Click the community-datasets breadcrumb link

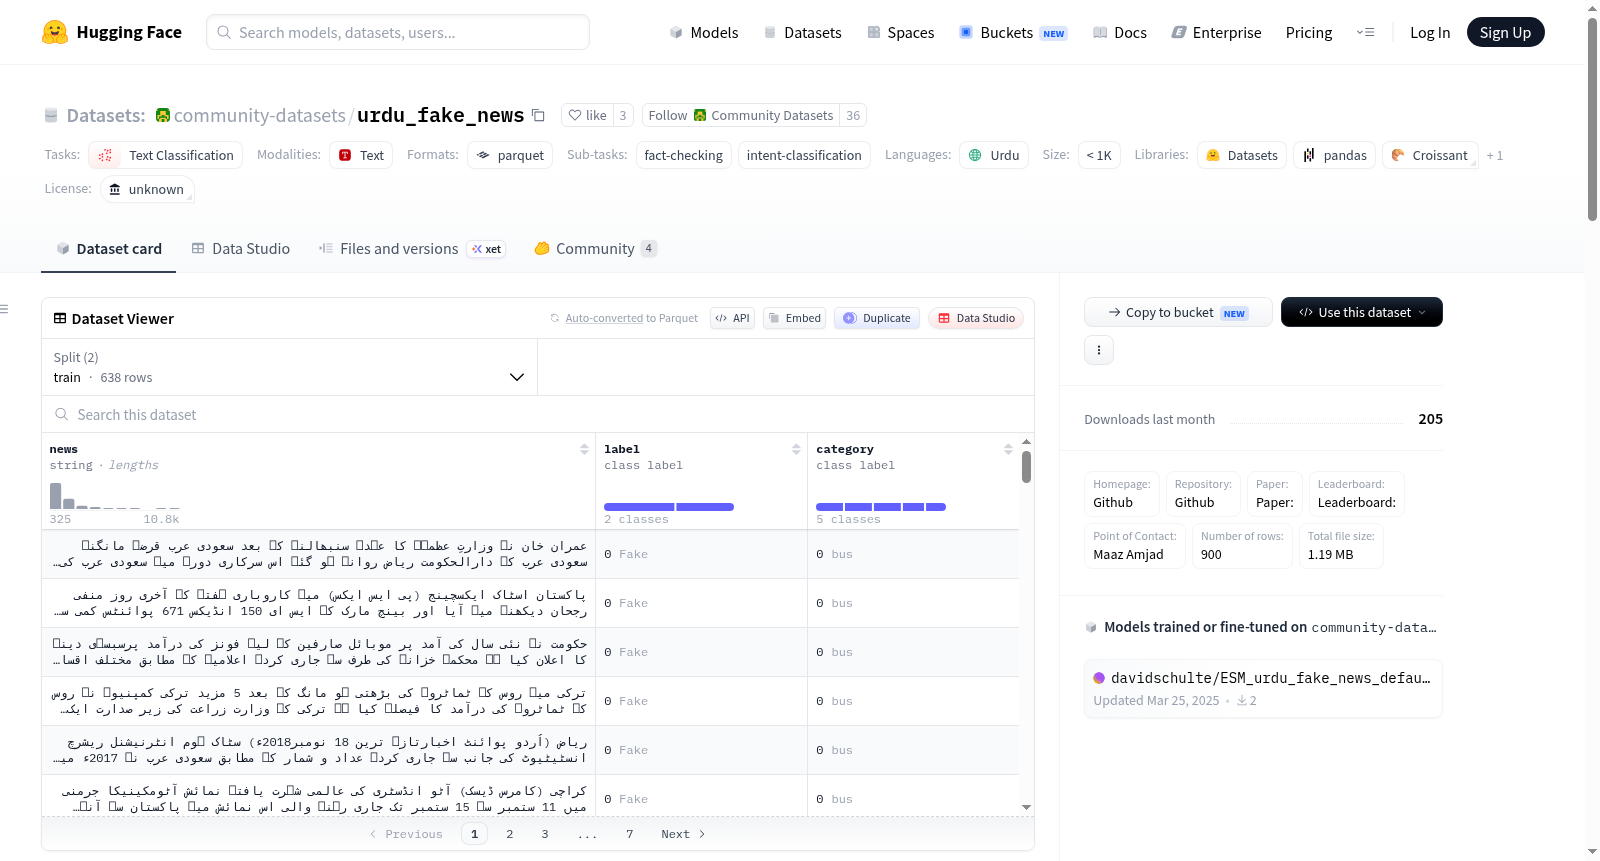click(260, 115)
